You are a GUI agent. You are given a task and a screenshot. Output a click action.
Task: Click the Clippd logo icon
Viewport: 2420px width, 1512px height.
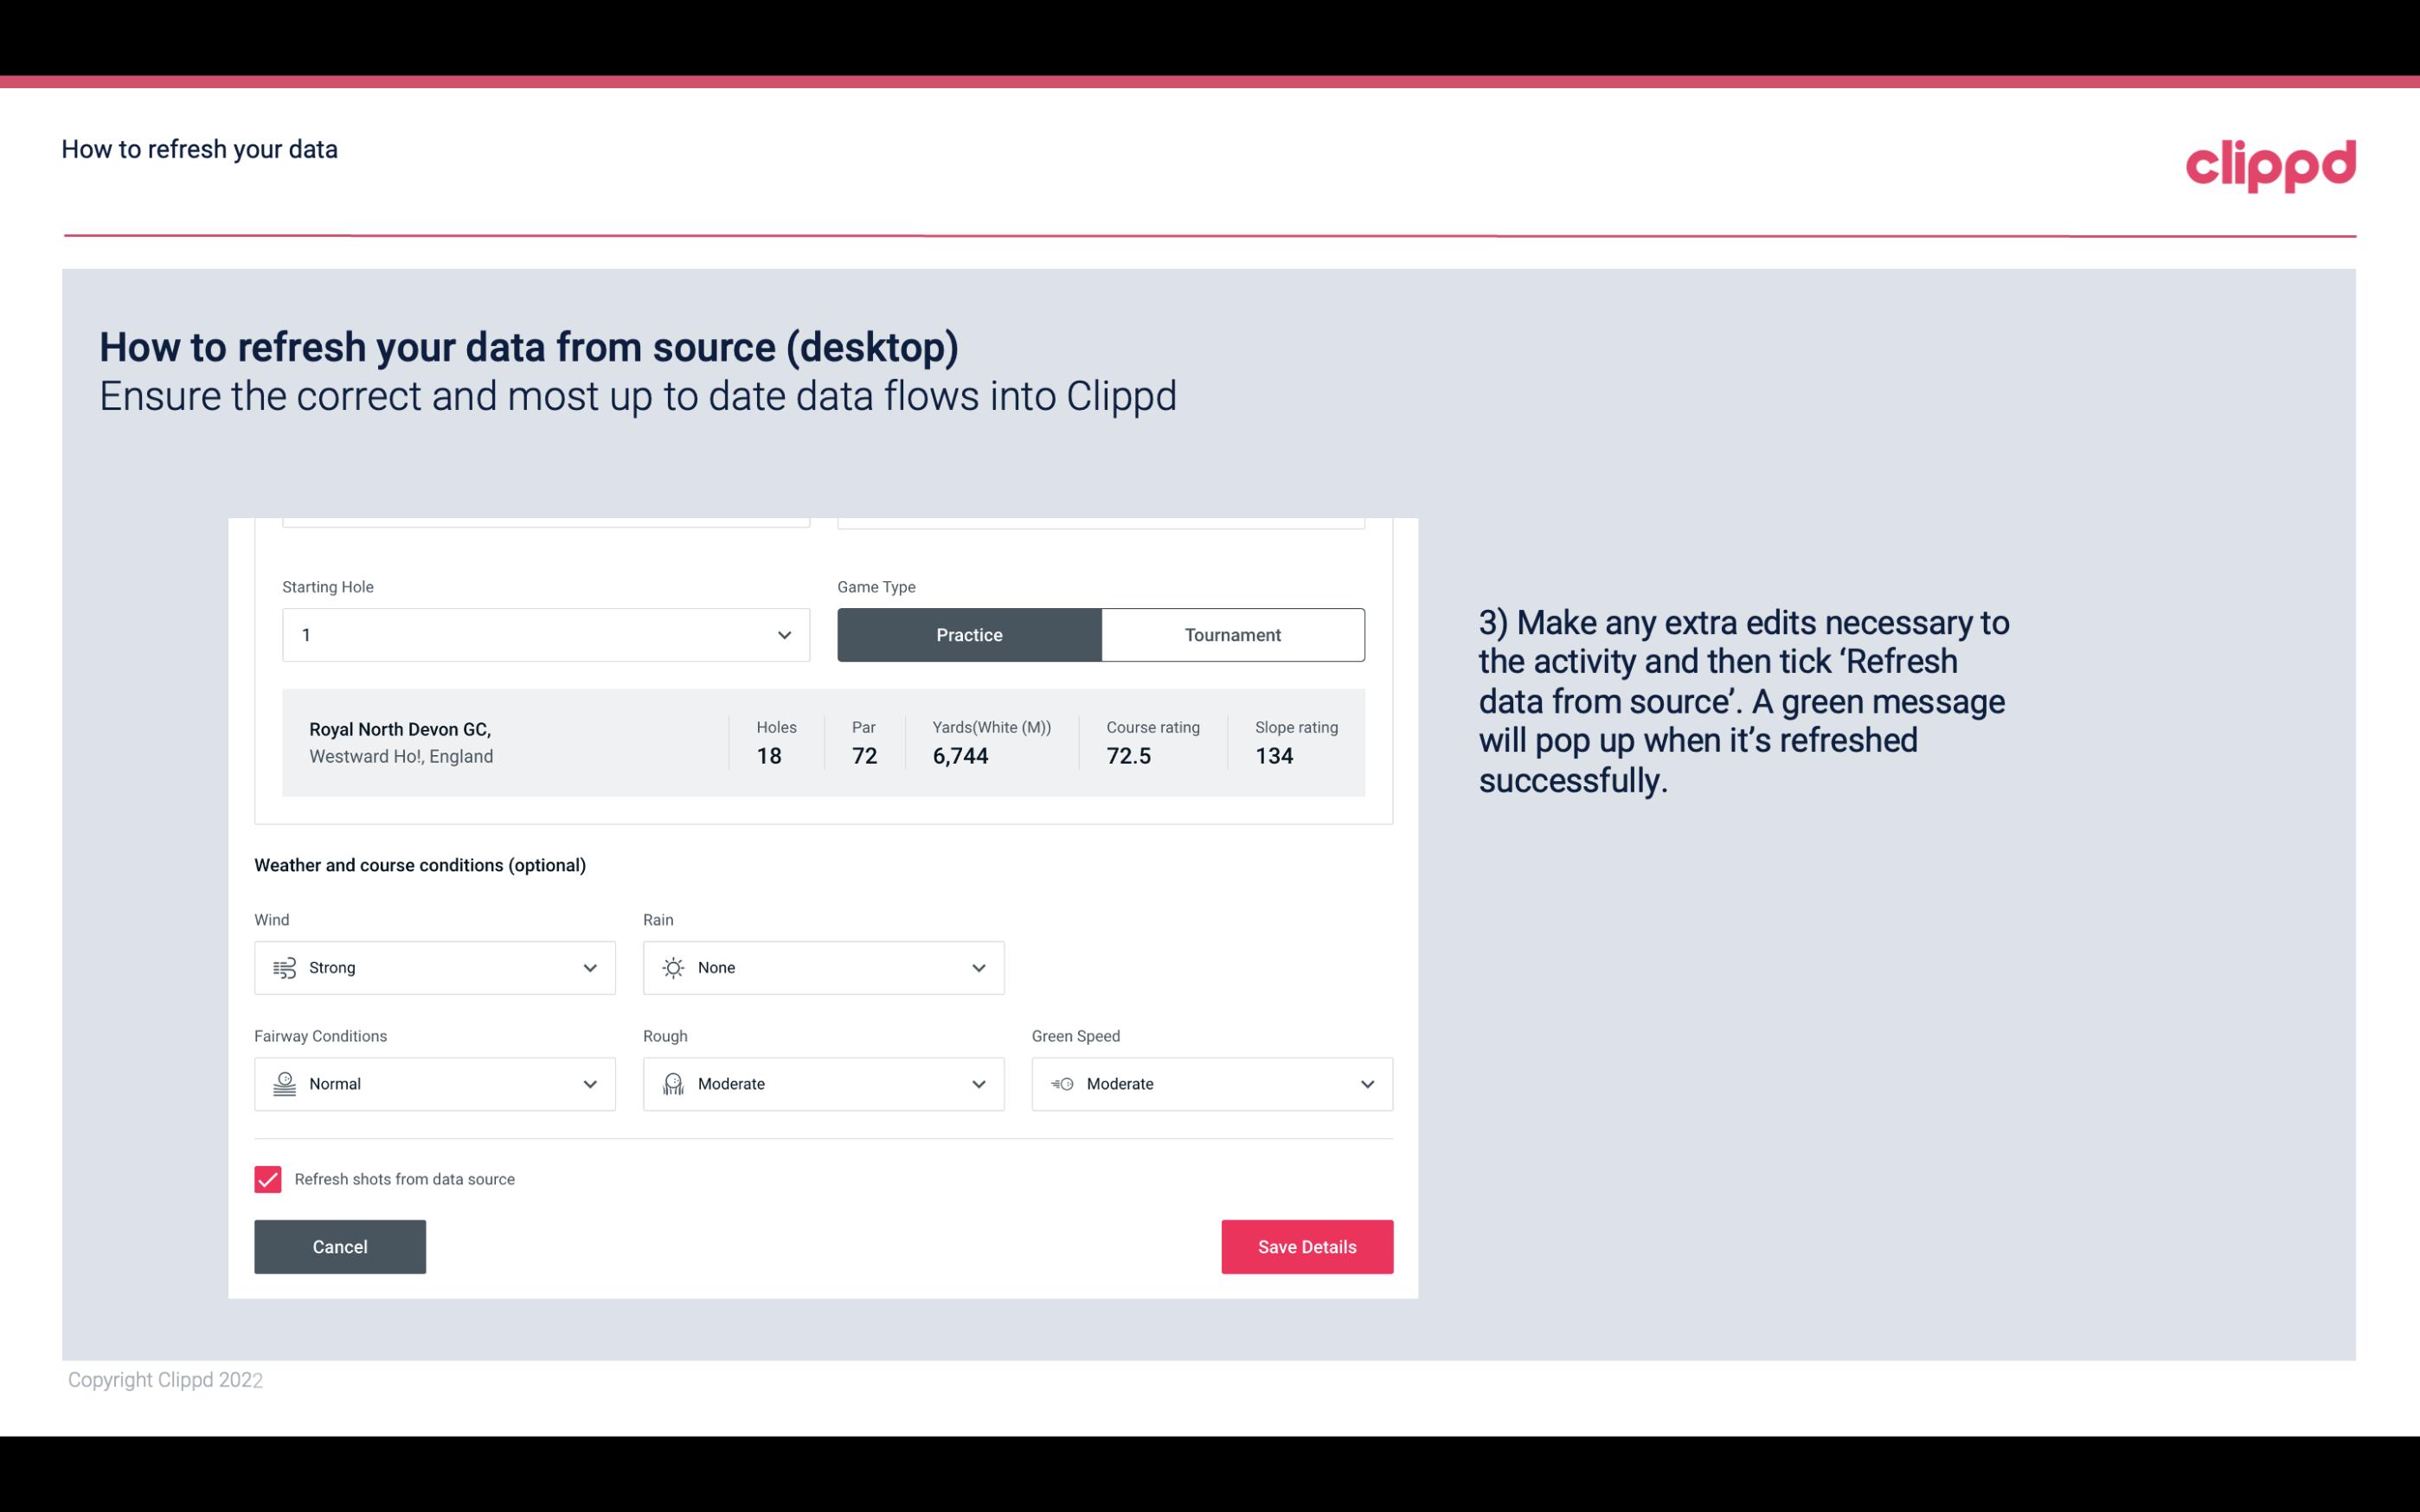pos(2270,162)
